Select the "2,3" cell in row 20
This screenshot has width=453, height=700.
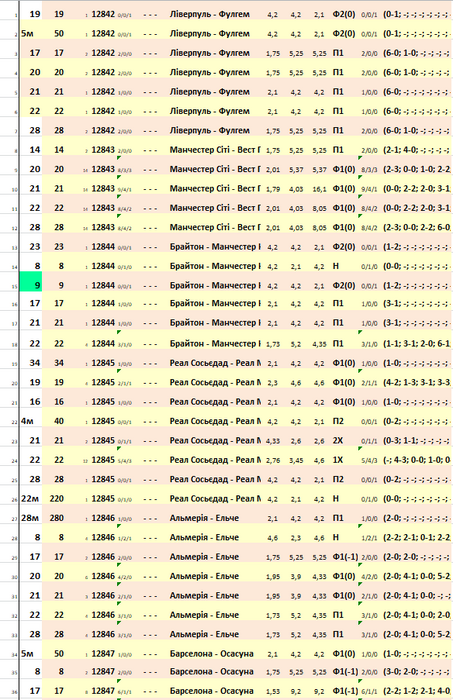click(x=273, y=383)
